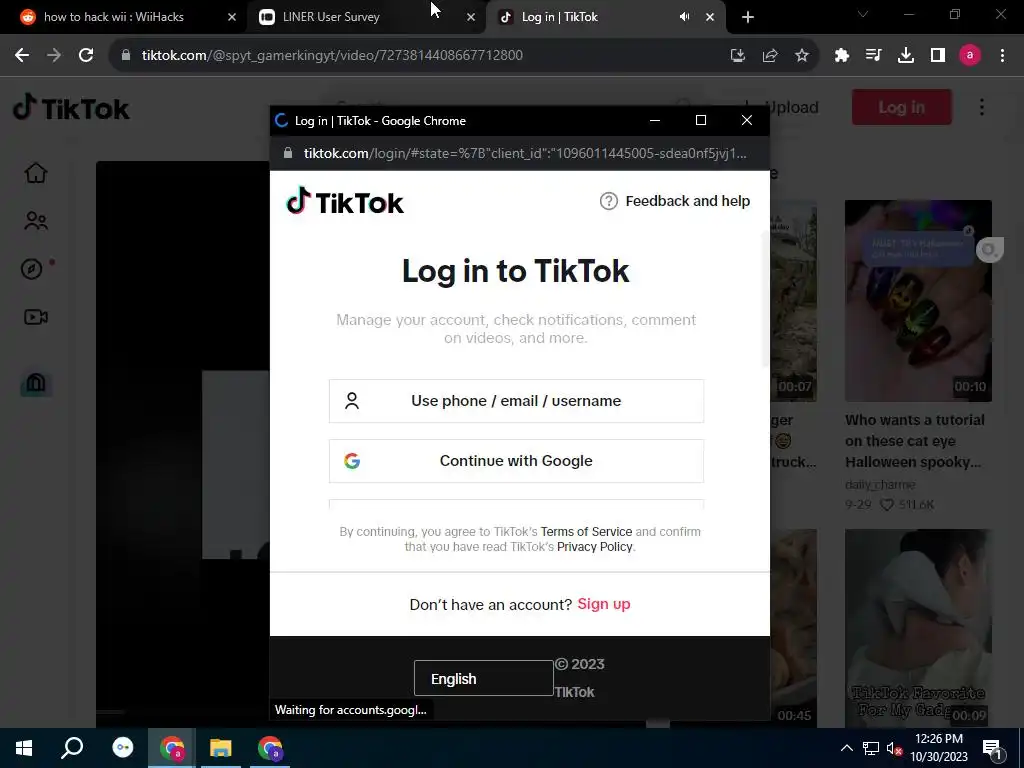Screen dimensions: 1024x768
Task: Click TikTok Home icon in sidebar
Action: [36, 173]
